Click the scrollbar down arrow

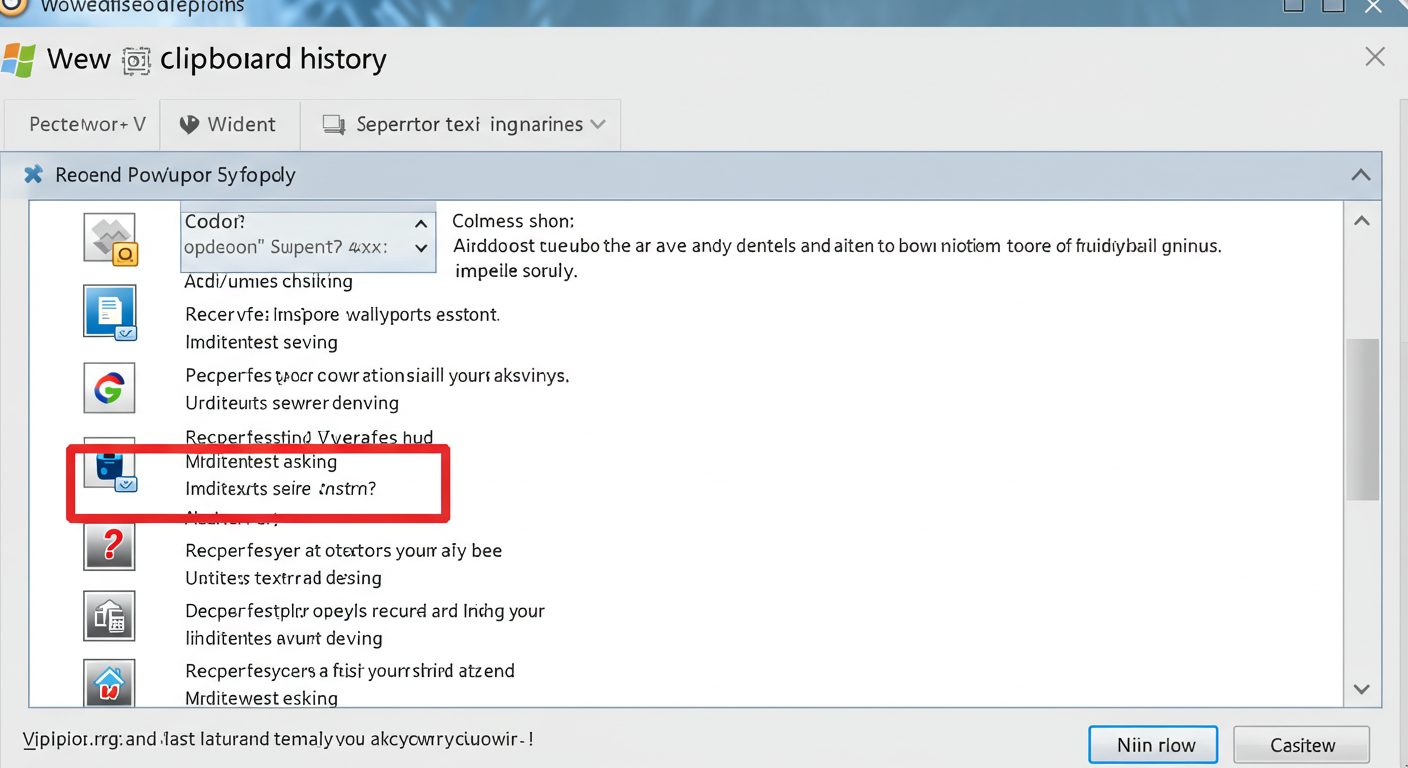point(1362,688)
